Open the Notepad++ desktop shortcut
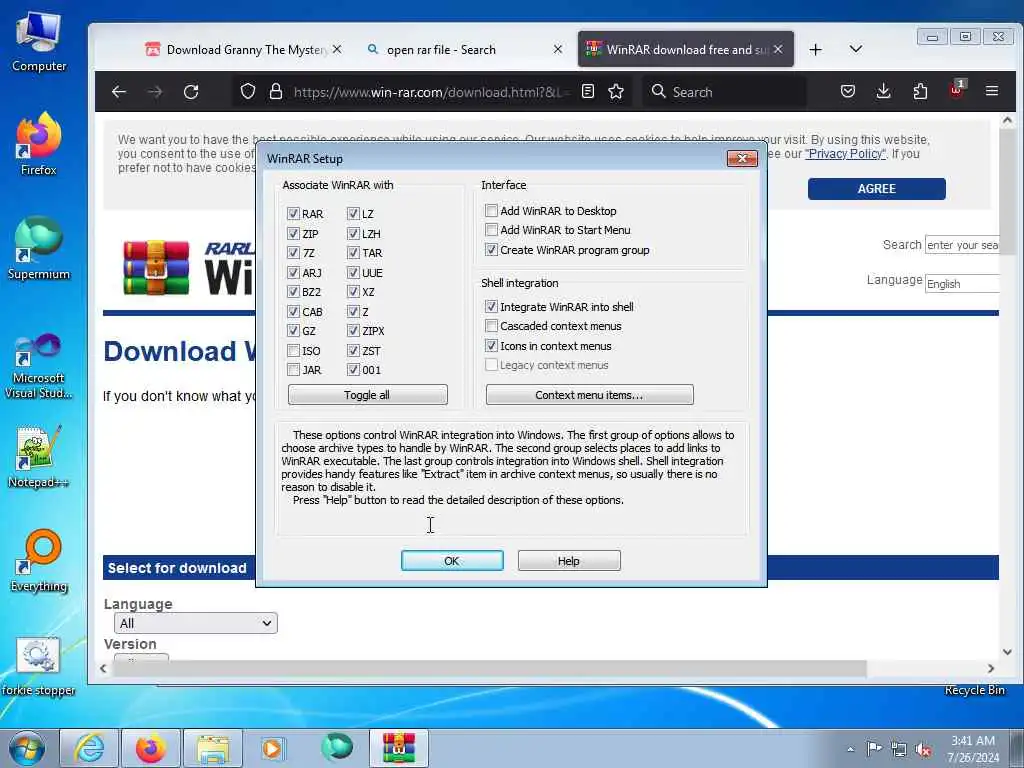This screenshot has height=768, width=1024. (x=39, y=456)
